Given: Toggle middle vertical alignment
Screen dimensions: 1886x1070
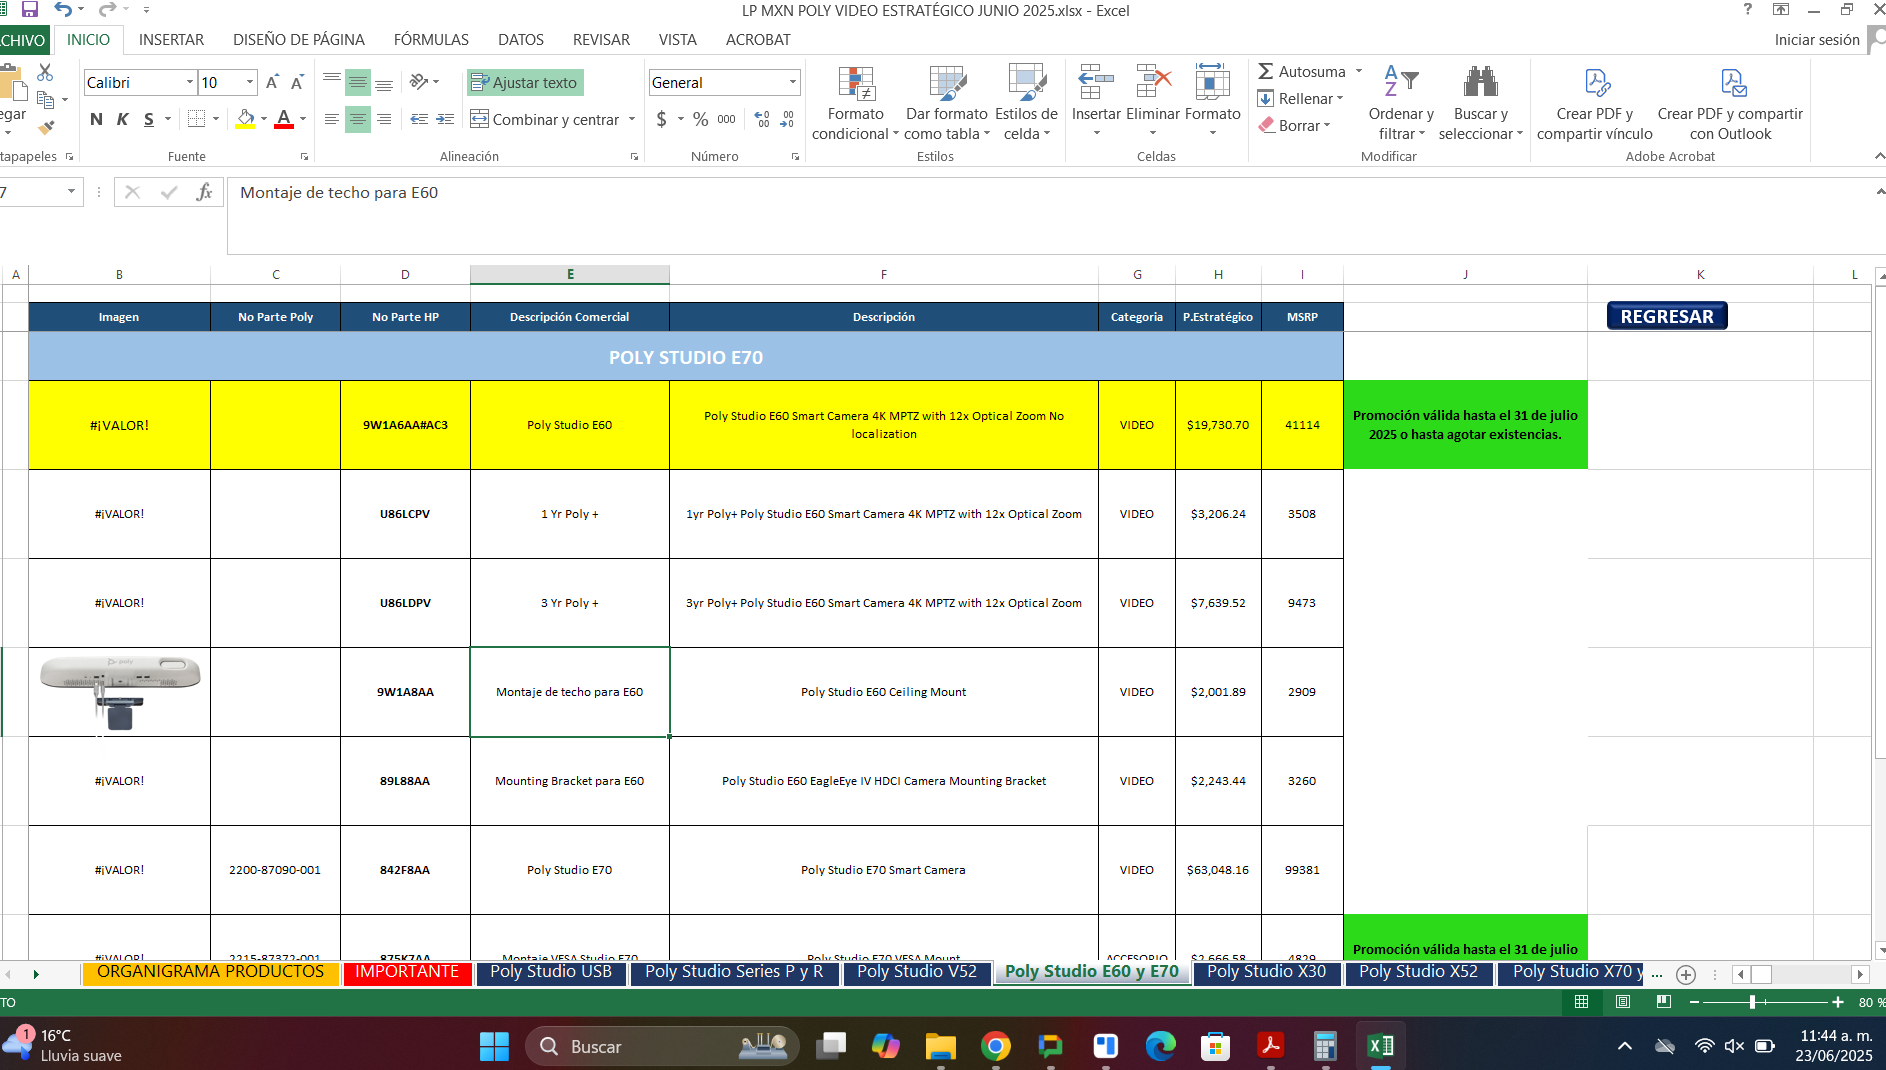Looking at the screenshot, I should coord(358,82).
